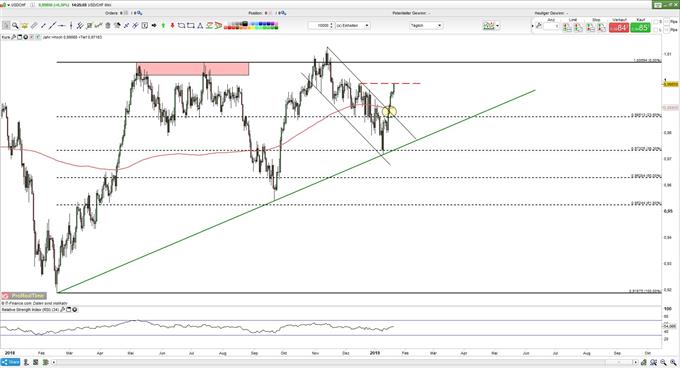The height and width of the screenshot is (368, 680).
Task: Click the quantity 10000 input field
Action: click(x=320, y=26)
